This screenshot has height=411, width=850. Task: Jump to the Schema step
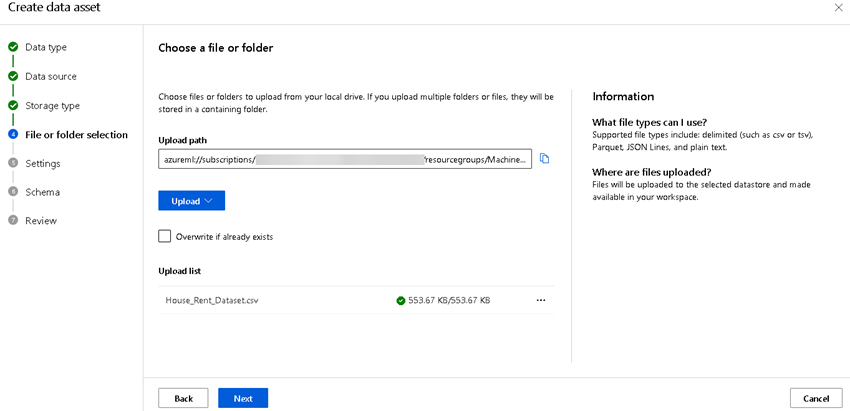pos(42,192)
